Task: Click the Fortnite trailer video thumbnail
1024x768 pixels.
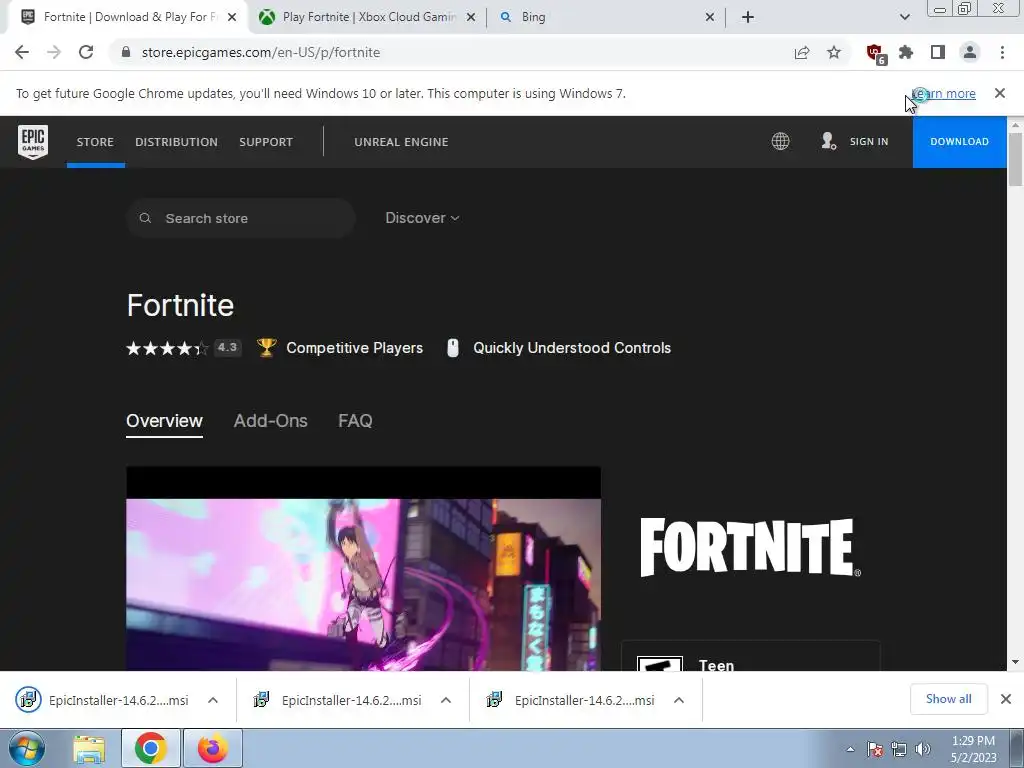Action: click(x=363, y=568)
